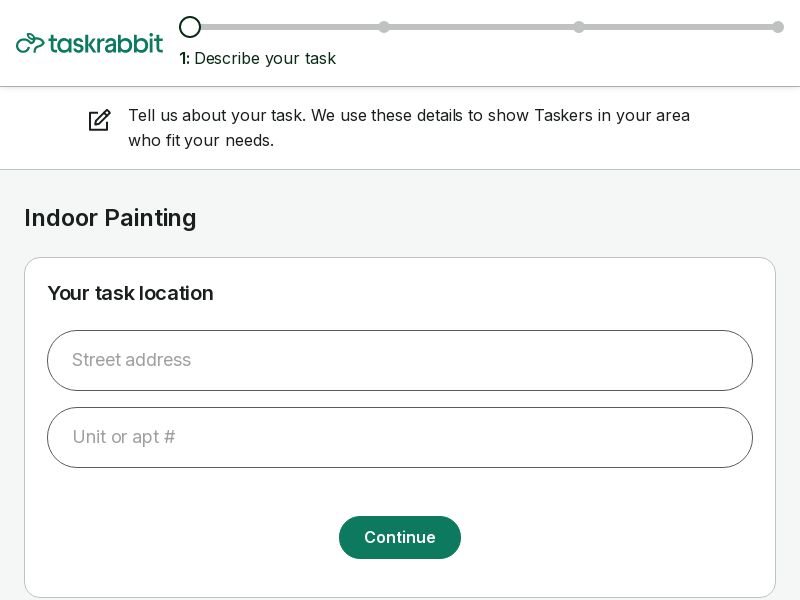
Task: Click the third step indicator dot
Action: 579,27
